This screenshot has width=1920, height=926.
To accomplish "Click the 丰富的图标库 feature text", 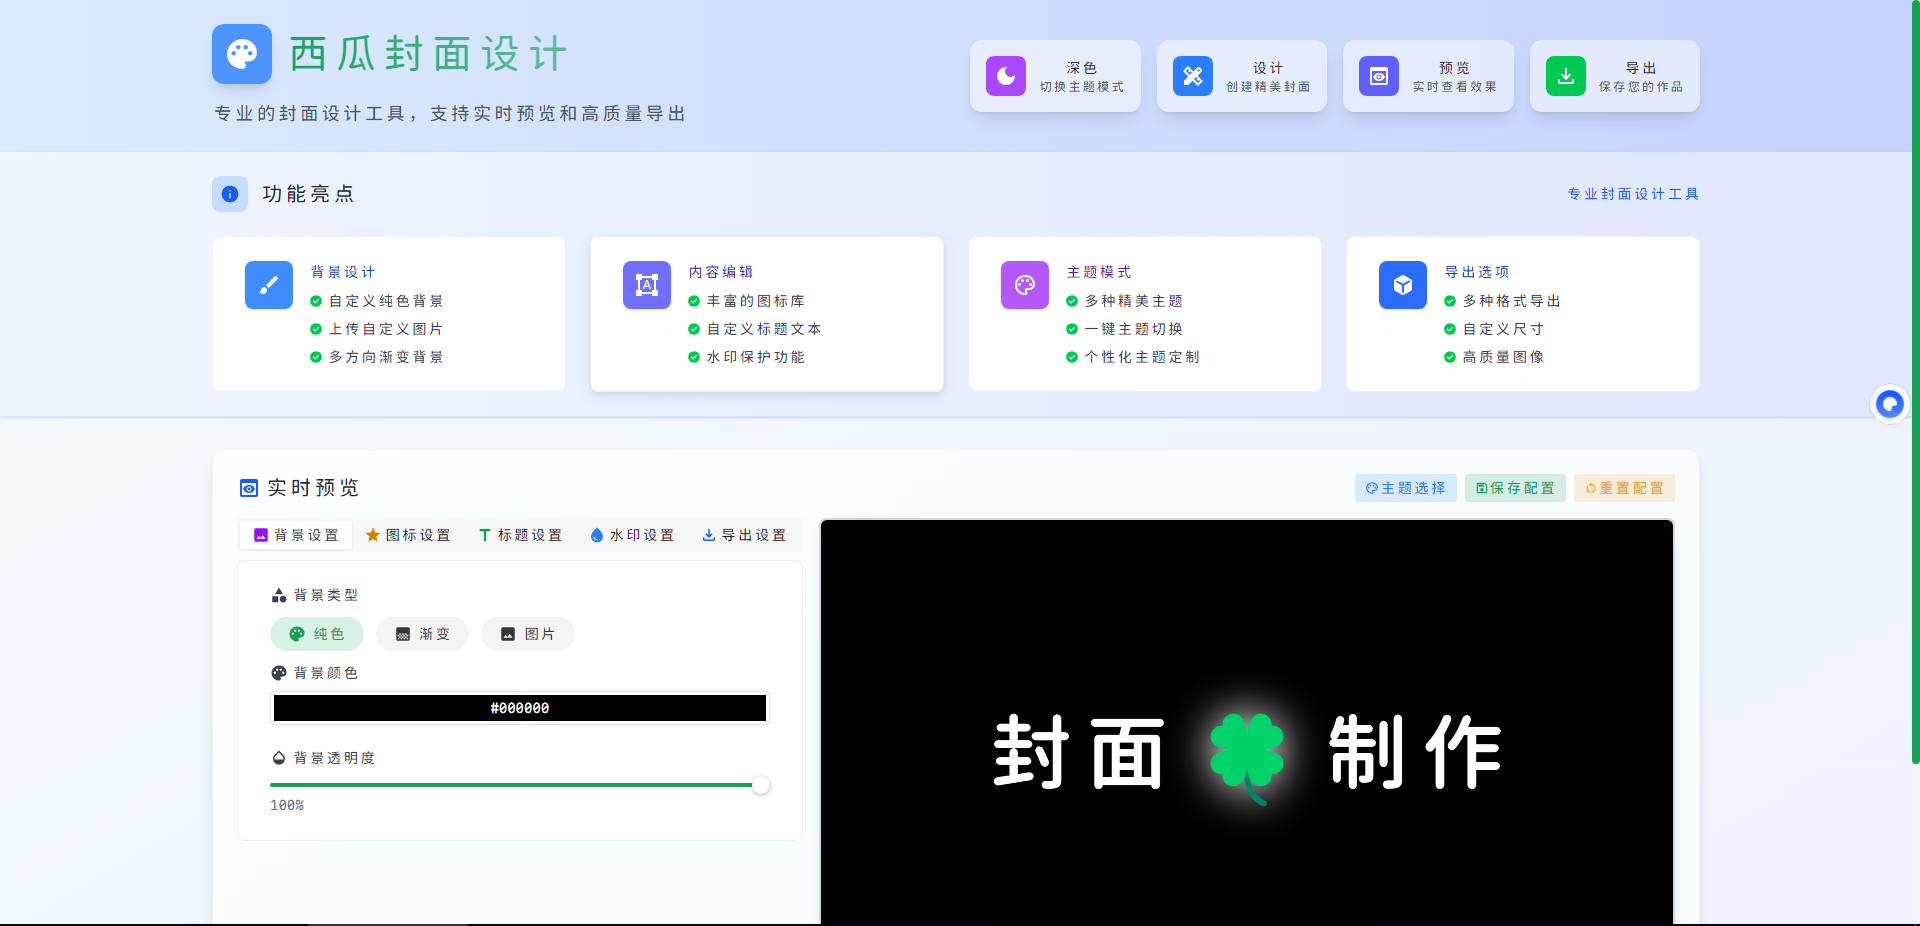I will point(756,301).
